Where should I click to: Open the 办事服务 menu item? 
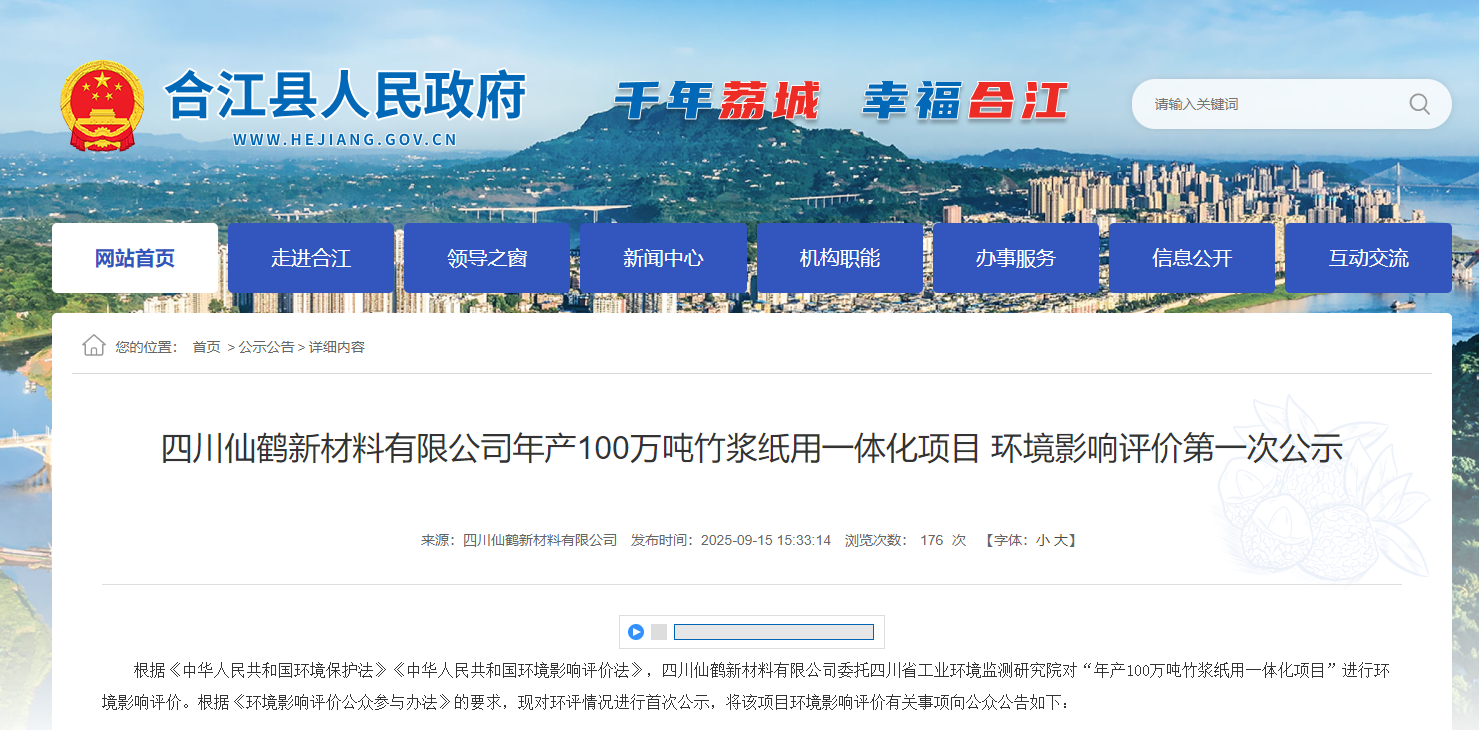point(1015,258)
